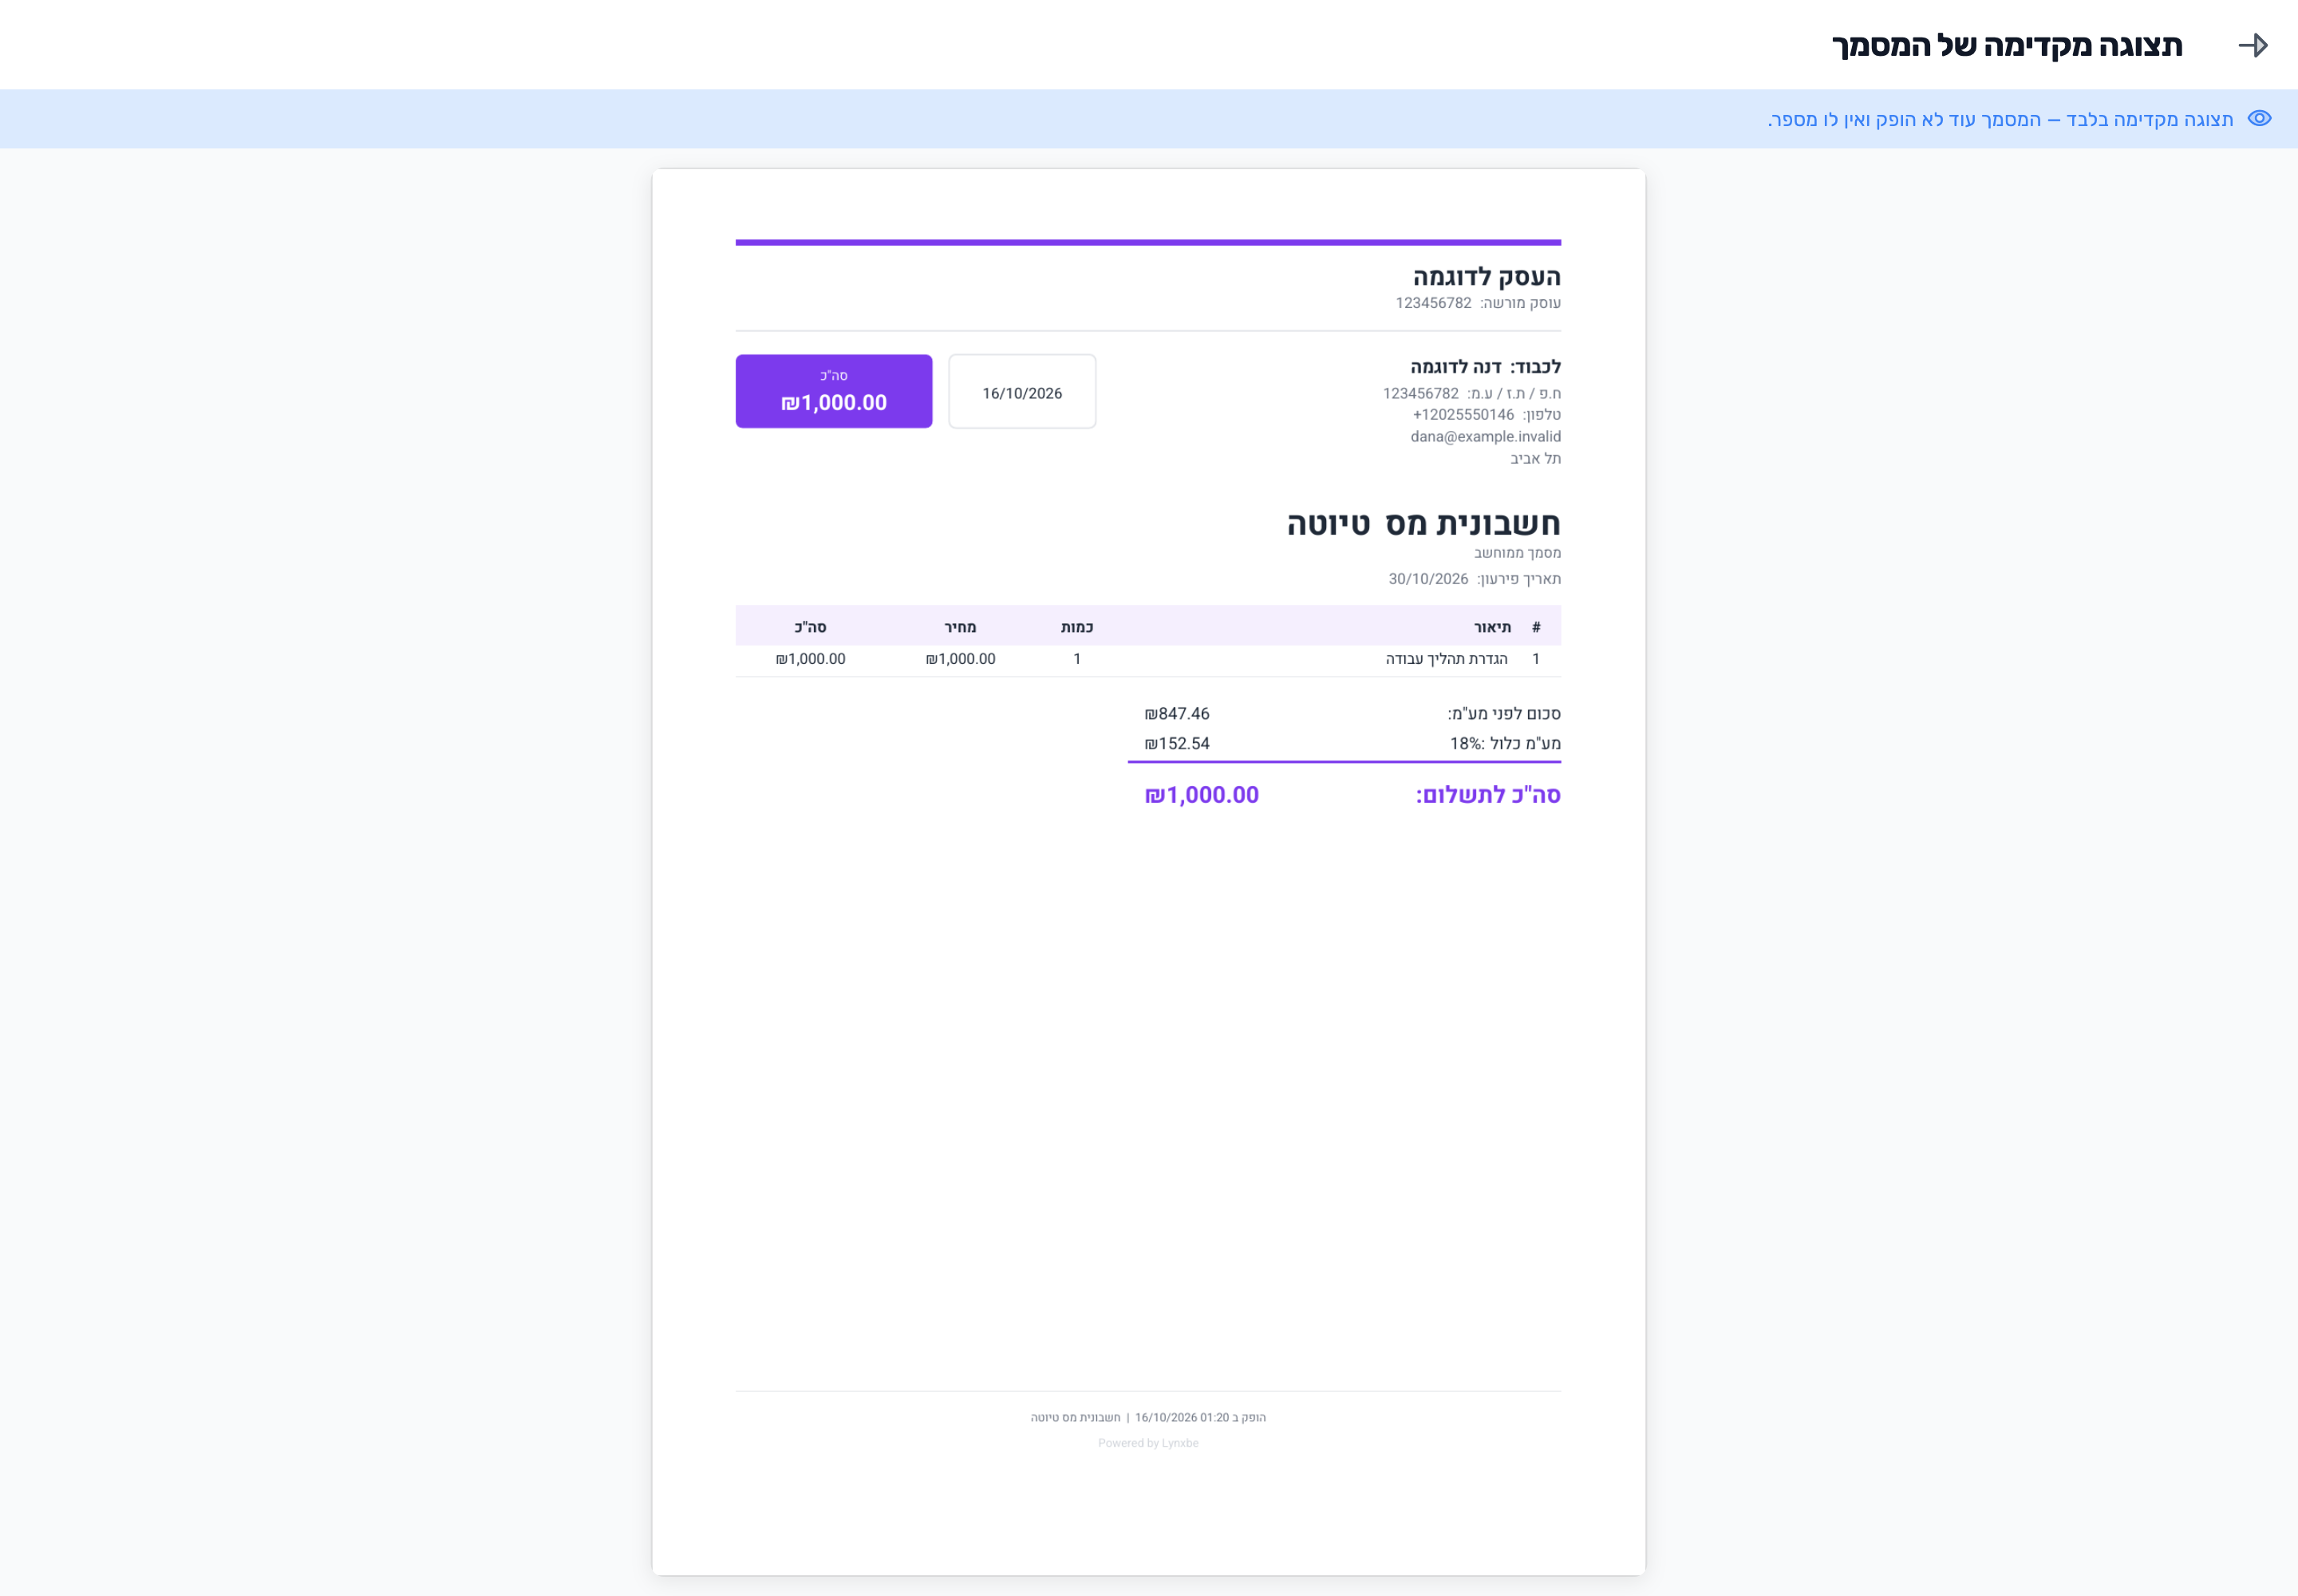Click the heading 'חשבונית מס טיוטה'

[x=1423, y=523]
